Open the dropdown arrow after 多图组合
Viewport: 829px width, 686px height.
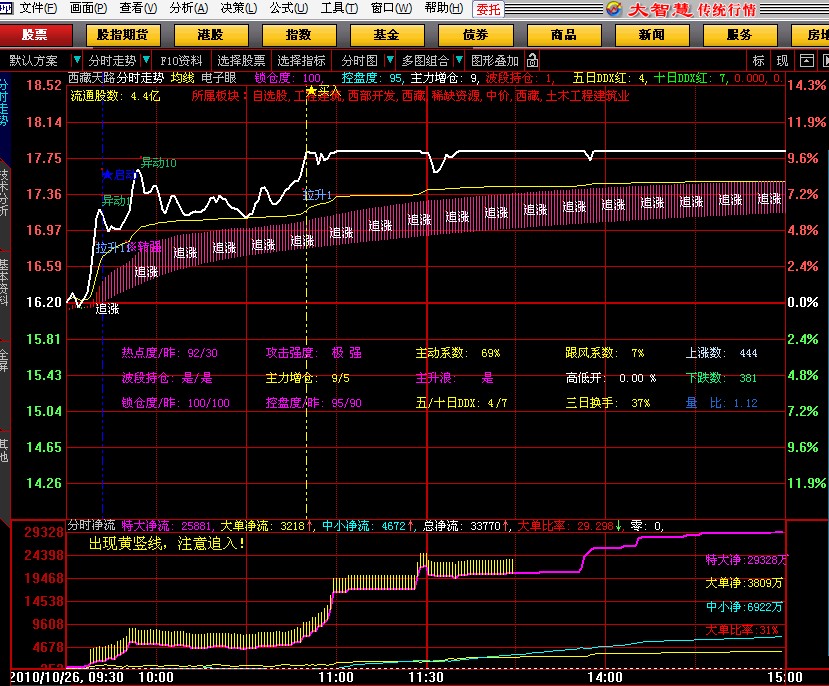coord(458,61)
